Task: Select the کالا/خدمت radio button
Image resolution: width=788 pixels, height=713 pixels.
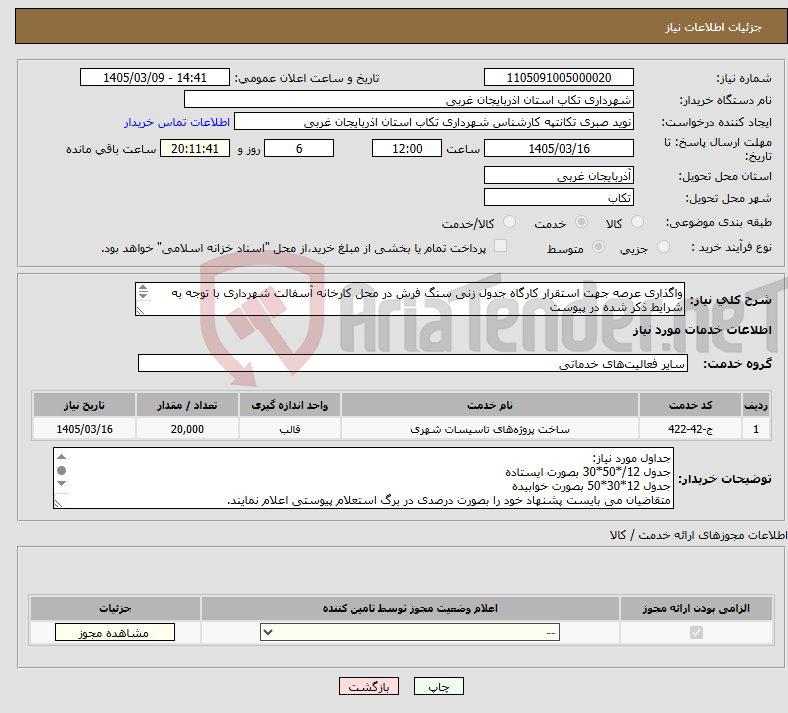Action: [x=510, y=222]
